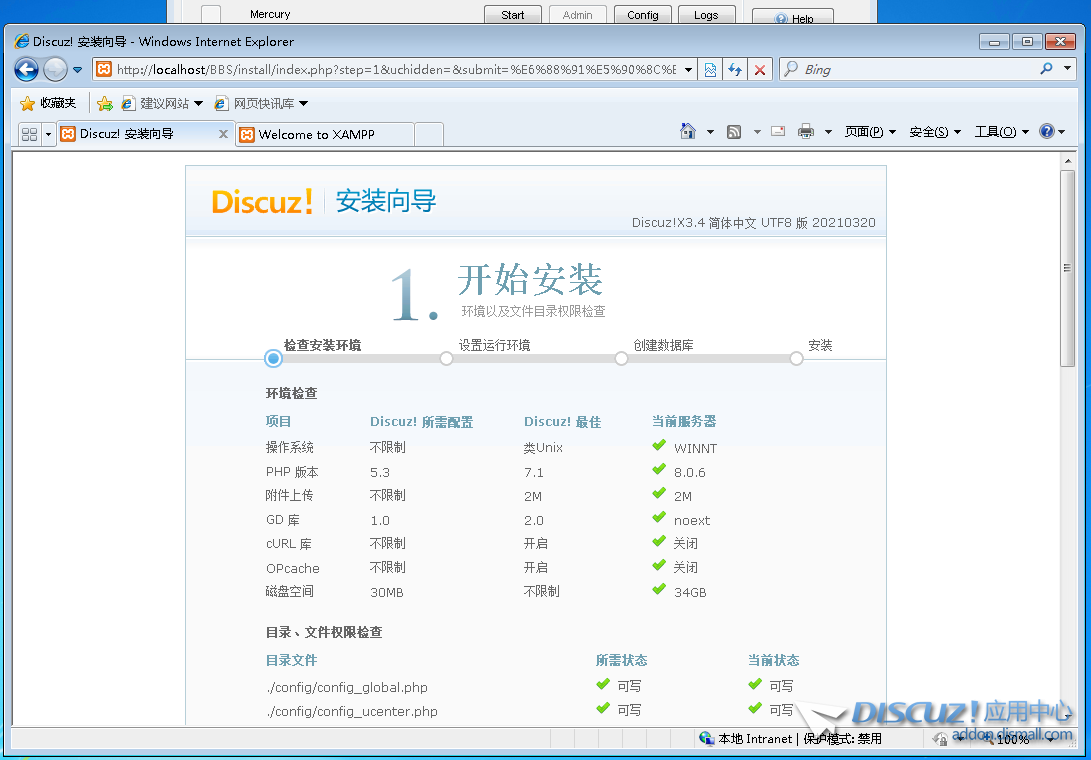Expand the address bar history dropdown
The image size is (1091, 760).
point(688,70)
